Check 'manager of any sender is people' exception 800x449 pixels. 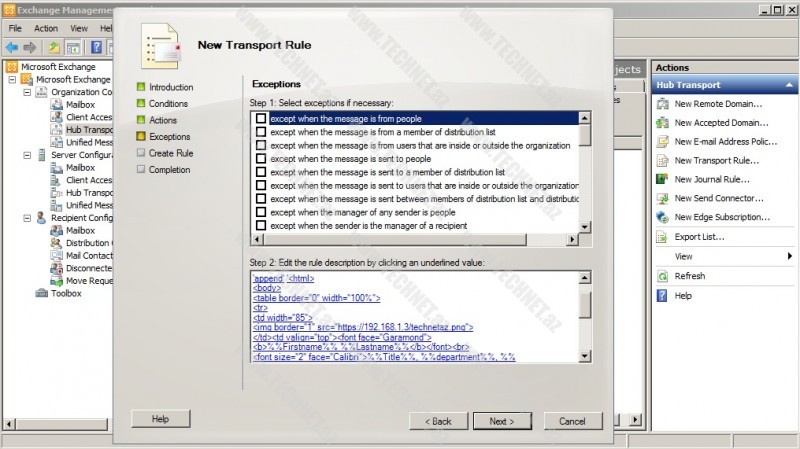pyautogui.click(x=261, y=212)
